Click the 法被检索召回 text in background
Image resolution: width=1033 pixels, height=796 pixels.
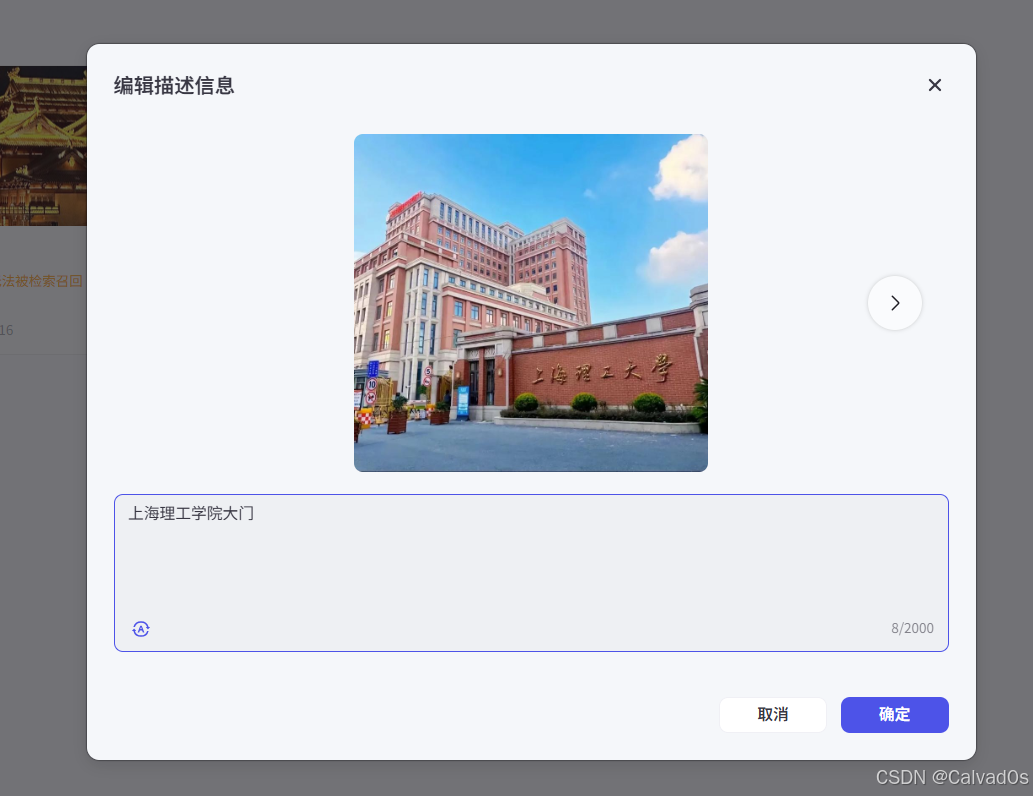[42, 281]
